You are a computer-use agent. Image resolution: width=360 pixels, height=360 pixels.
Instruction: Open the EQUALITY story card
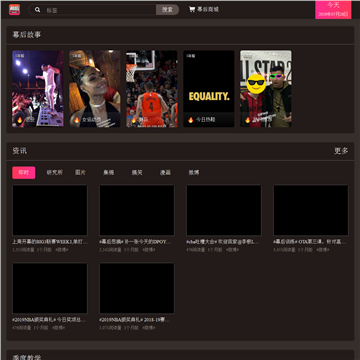(x=209, y=89)
